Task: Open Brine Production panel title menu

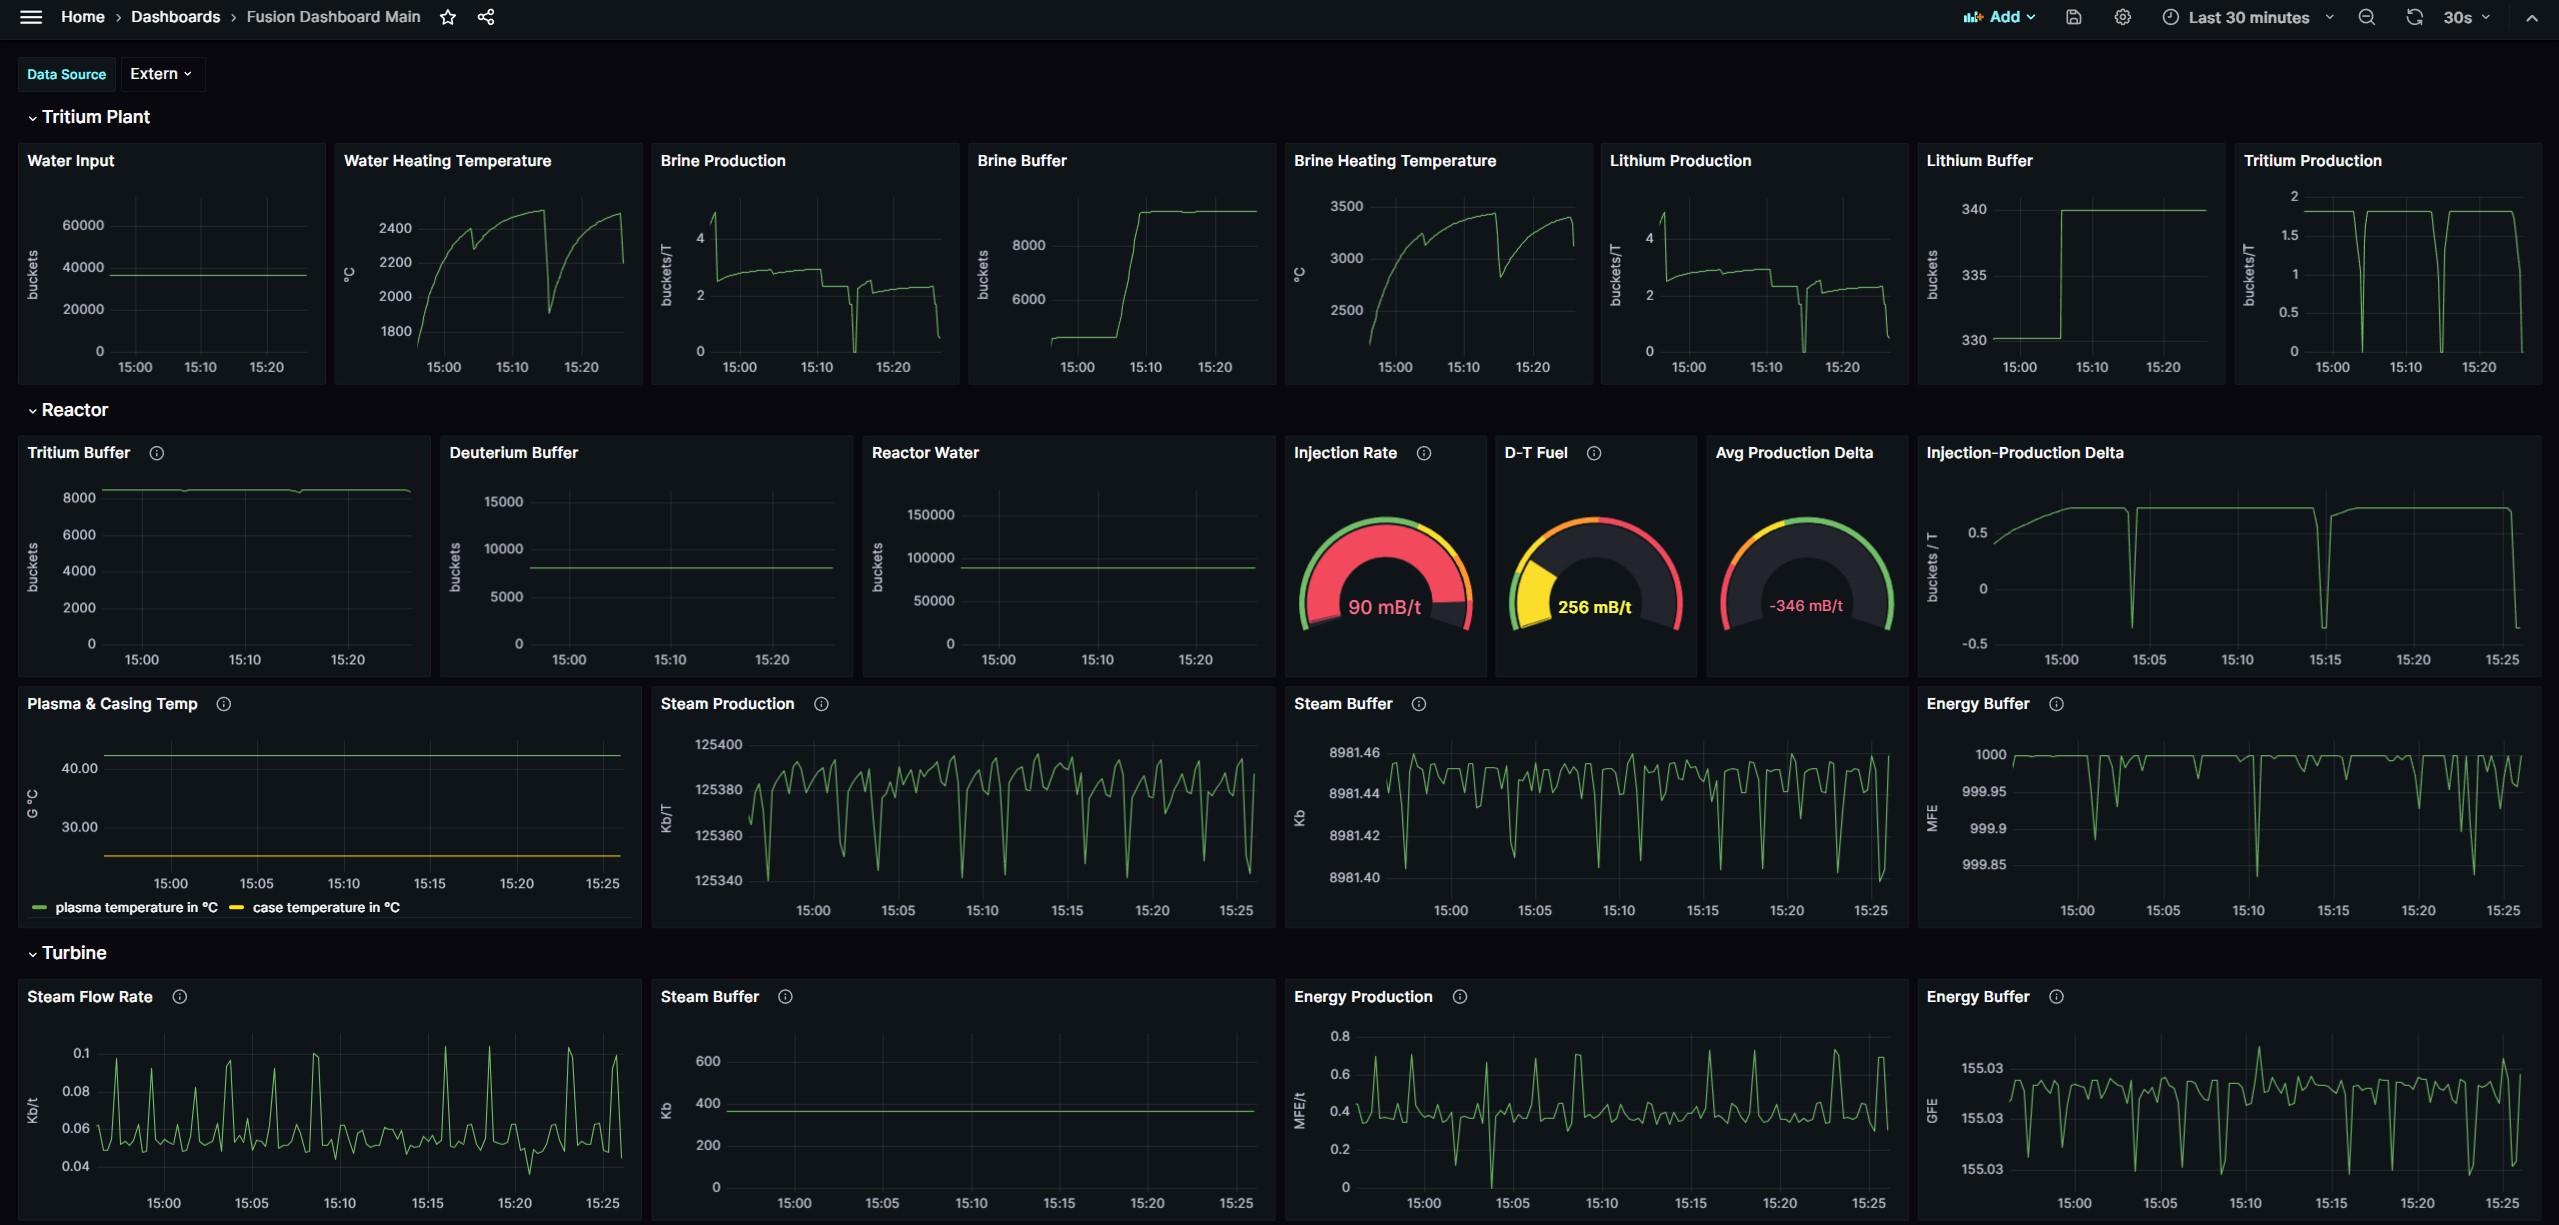Action: coord(723,161)
